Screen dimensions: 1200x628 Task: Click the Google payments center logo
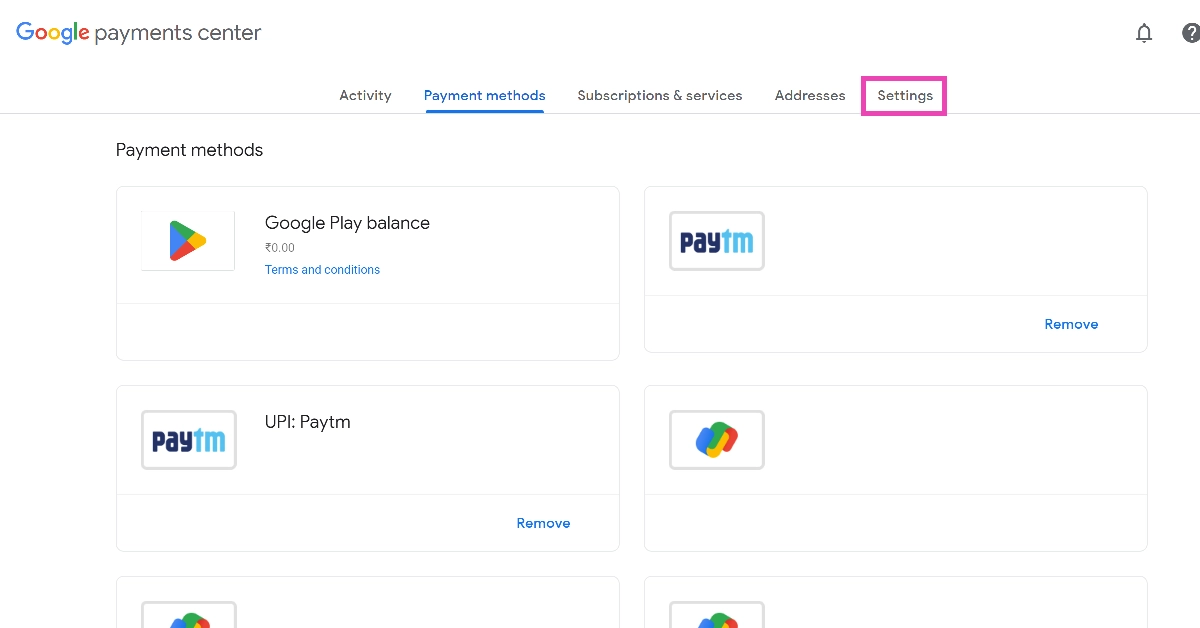[x=138, y=33]
